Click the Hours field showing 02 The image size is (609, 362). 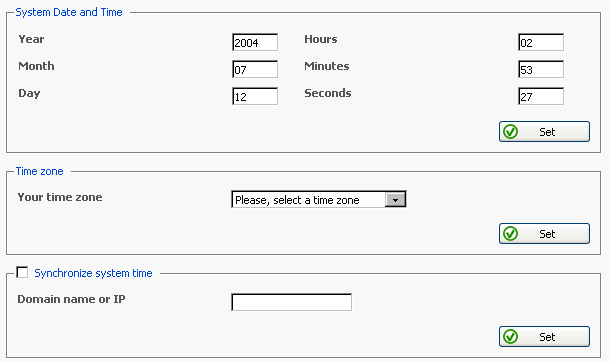[x=541, y=42]
